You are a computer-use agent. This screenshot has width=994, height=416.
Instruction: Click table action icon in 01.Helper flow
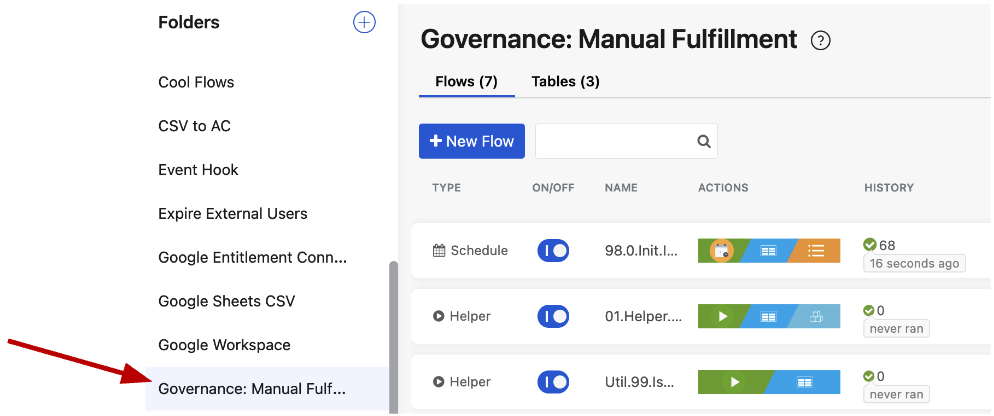768,317
